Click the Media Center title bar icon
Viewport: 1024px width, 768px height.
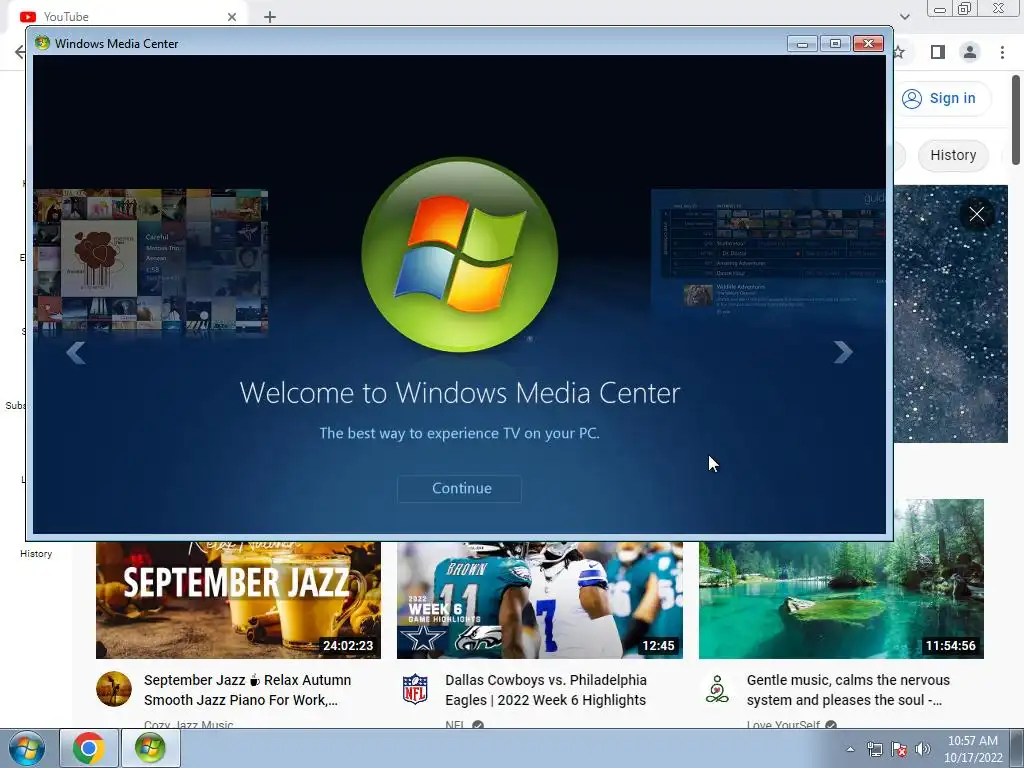point(42,43)
